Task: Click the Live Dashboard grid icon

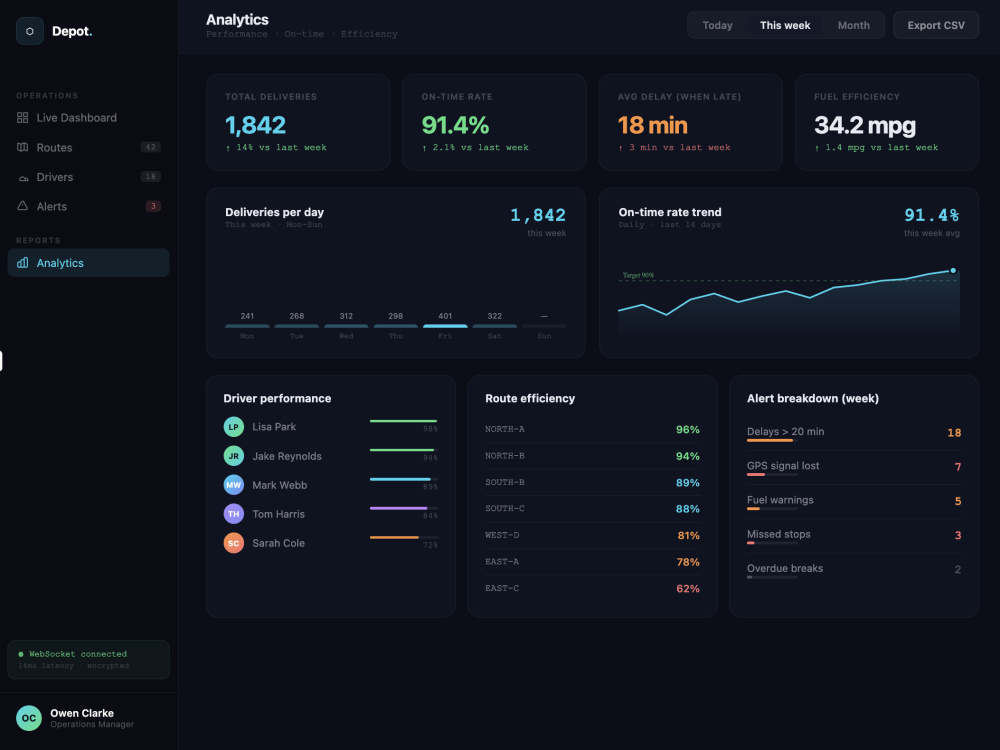Action: [22, 117]
